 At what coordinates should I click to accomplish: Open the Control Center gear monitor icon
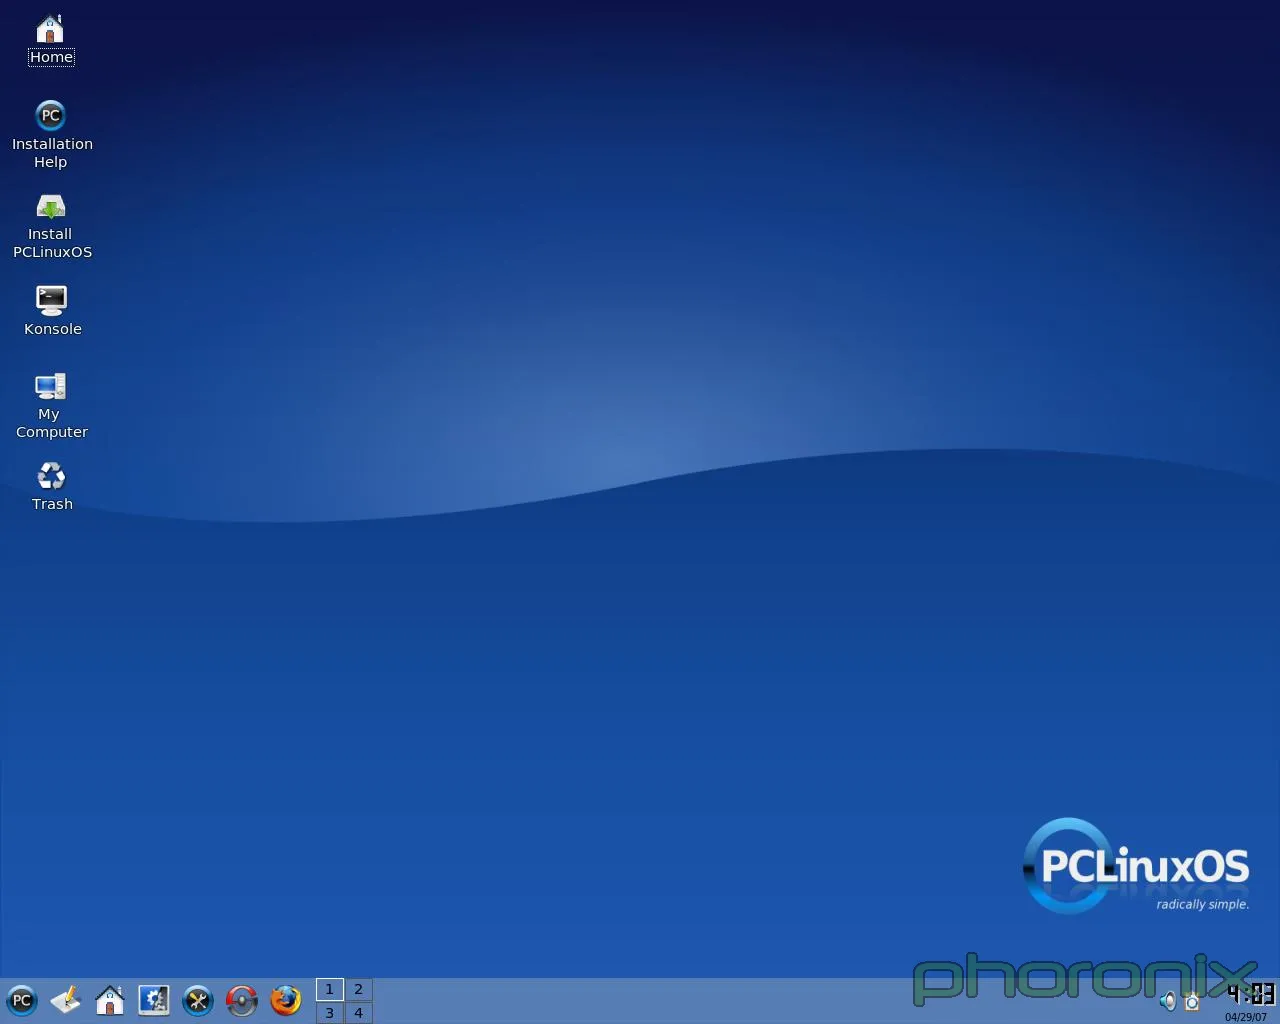point(153,1000)
